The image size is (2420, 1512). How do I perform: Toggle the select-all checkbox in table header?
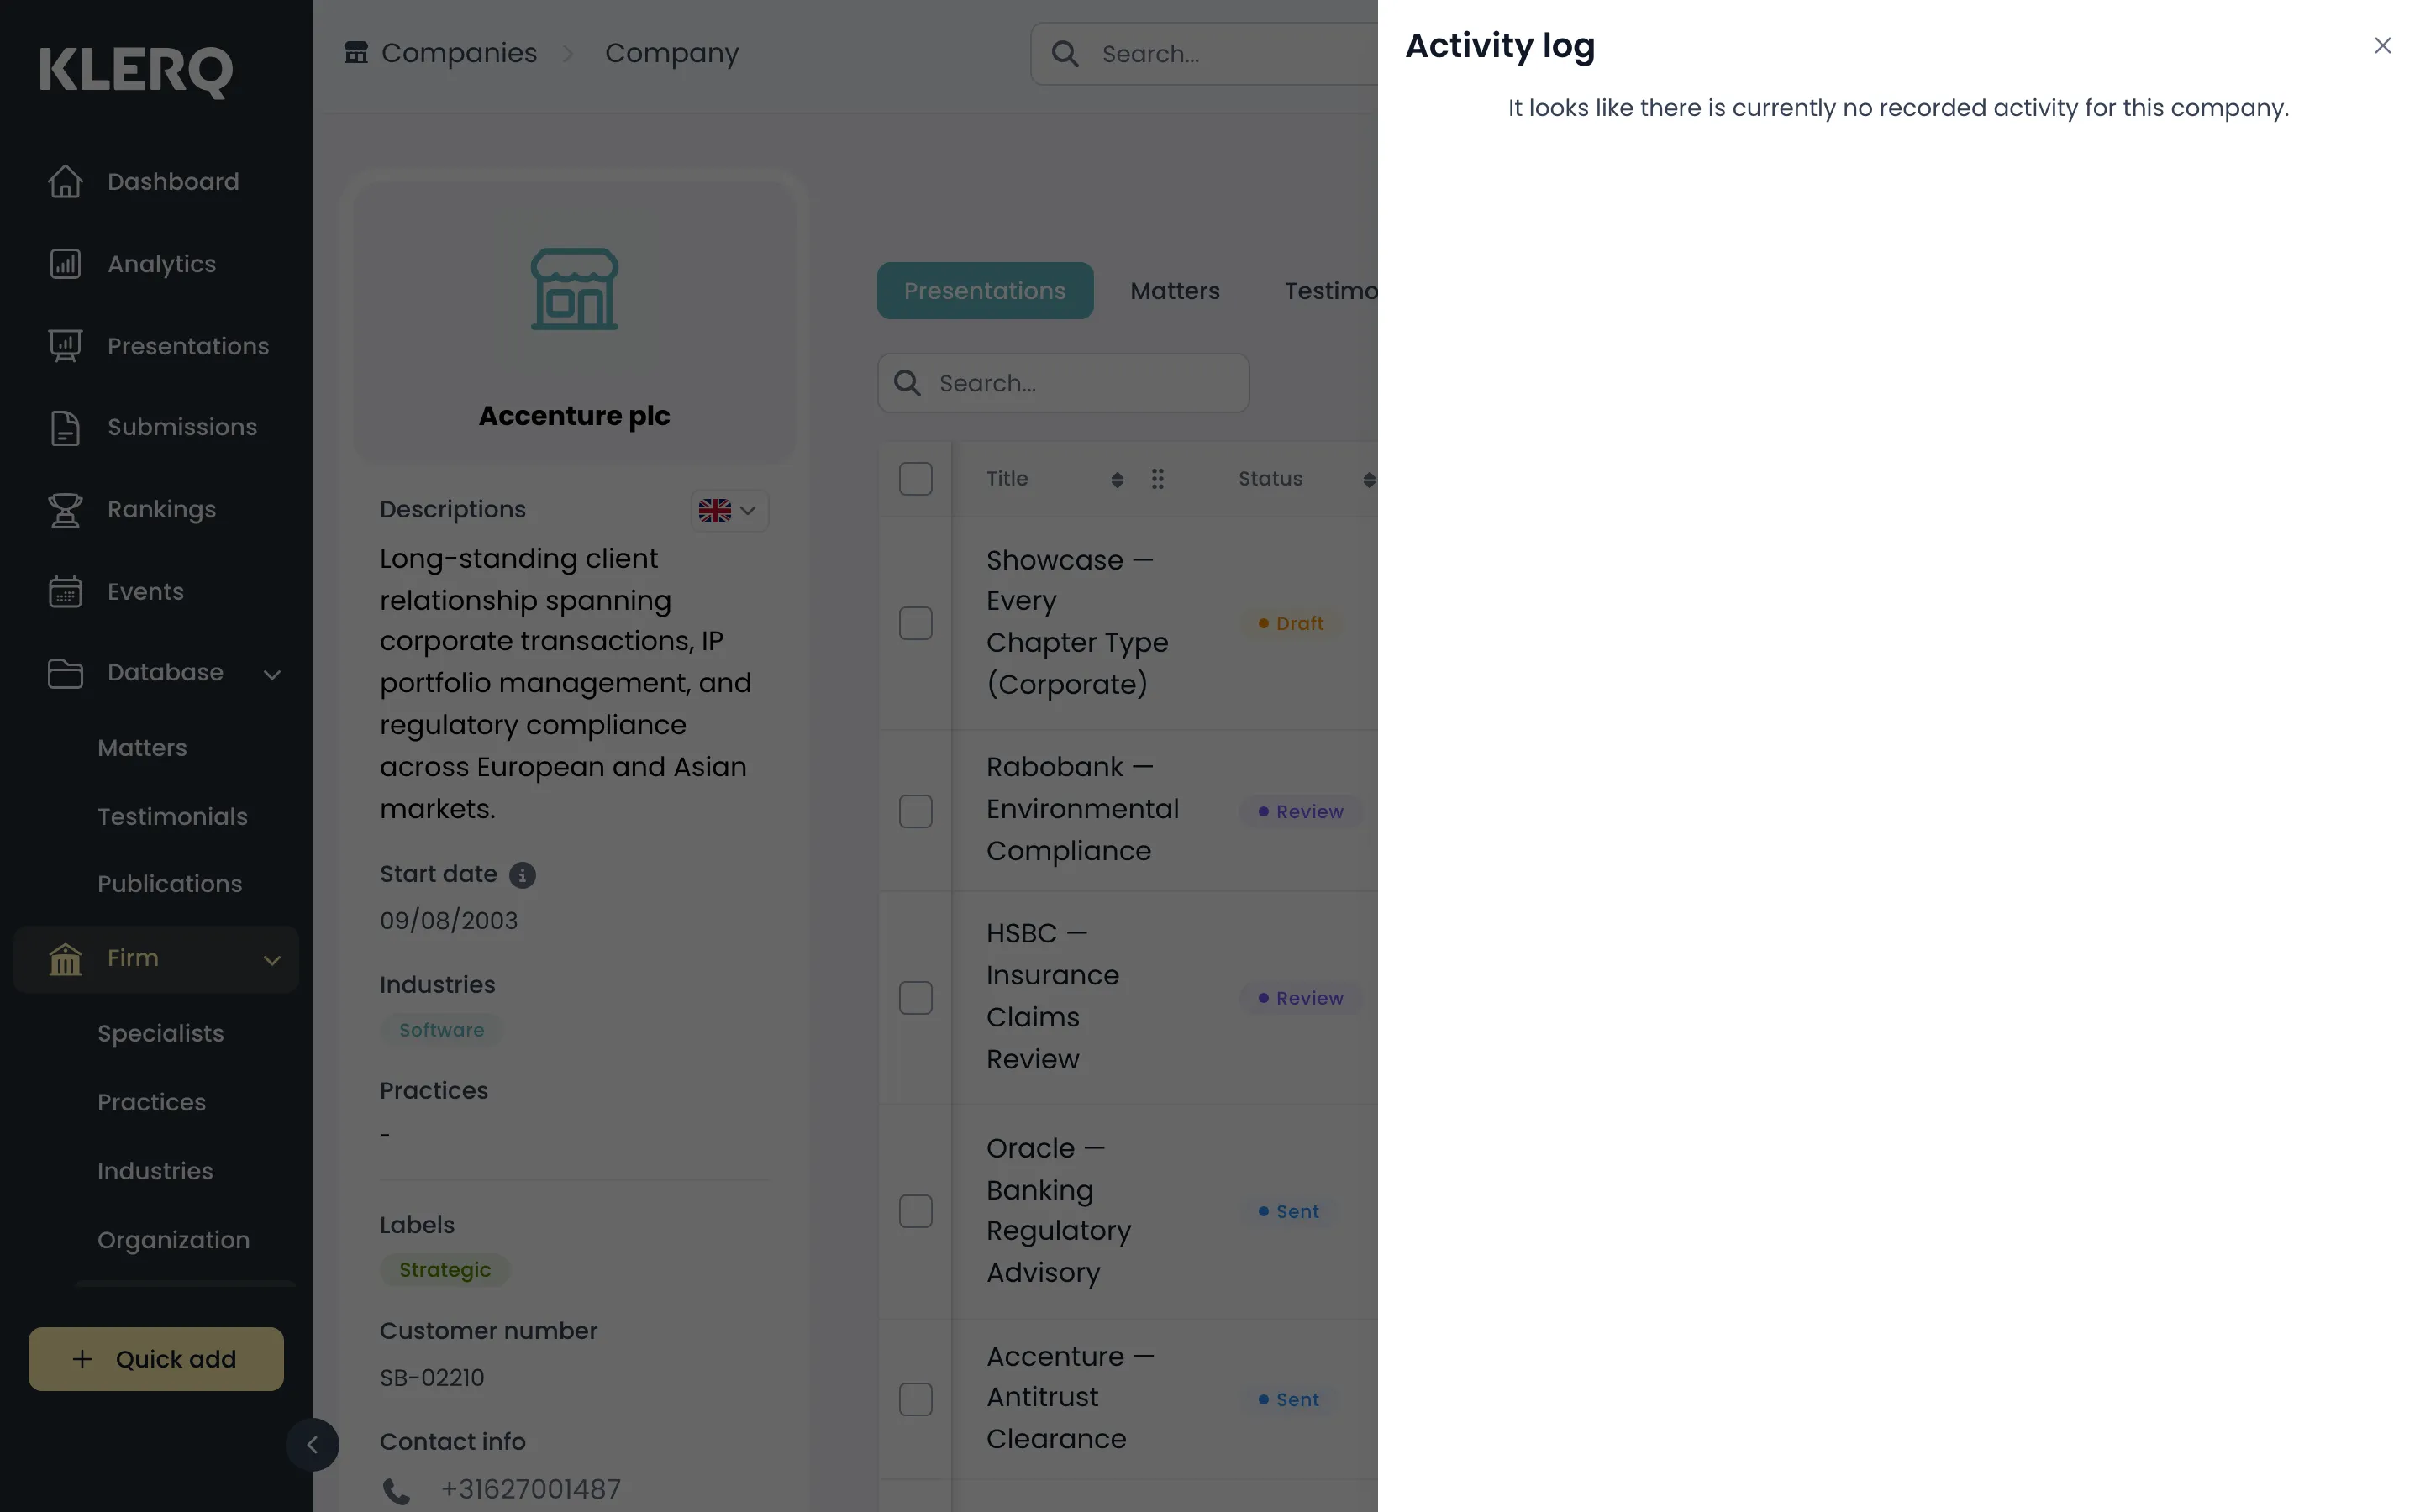click(x=915, y=479)
